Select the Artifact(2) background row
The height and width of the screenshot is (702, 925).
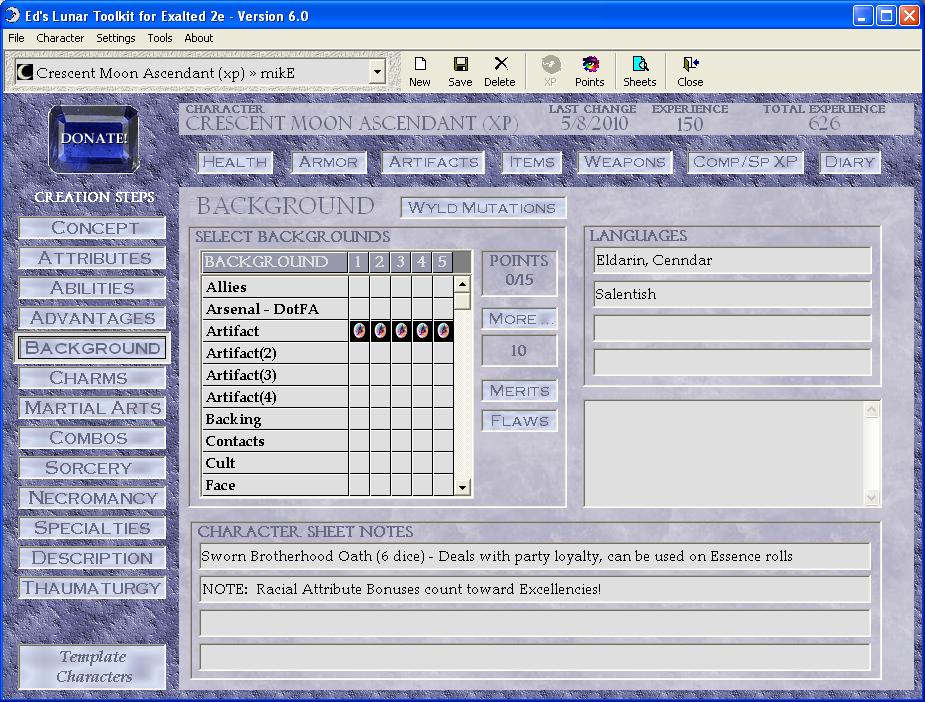tap(275, 353)
